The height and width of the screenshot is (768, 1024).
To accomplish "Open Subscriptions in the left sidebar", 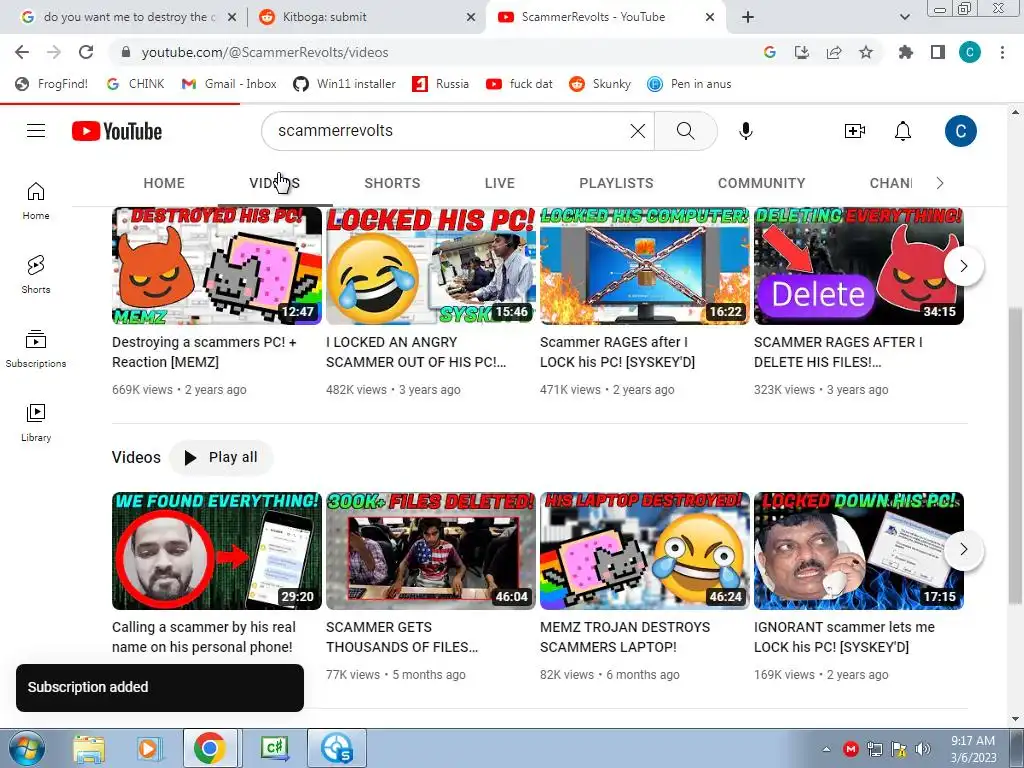I will pyautogui.click(x=36, y=349).
